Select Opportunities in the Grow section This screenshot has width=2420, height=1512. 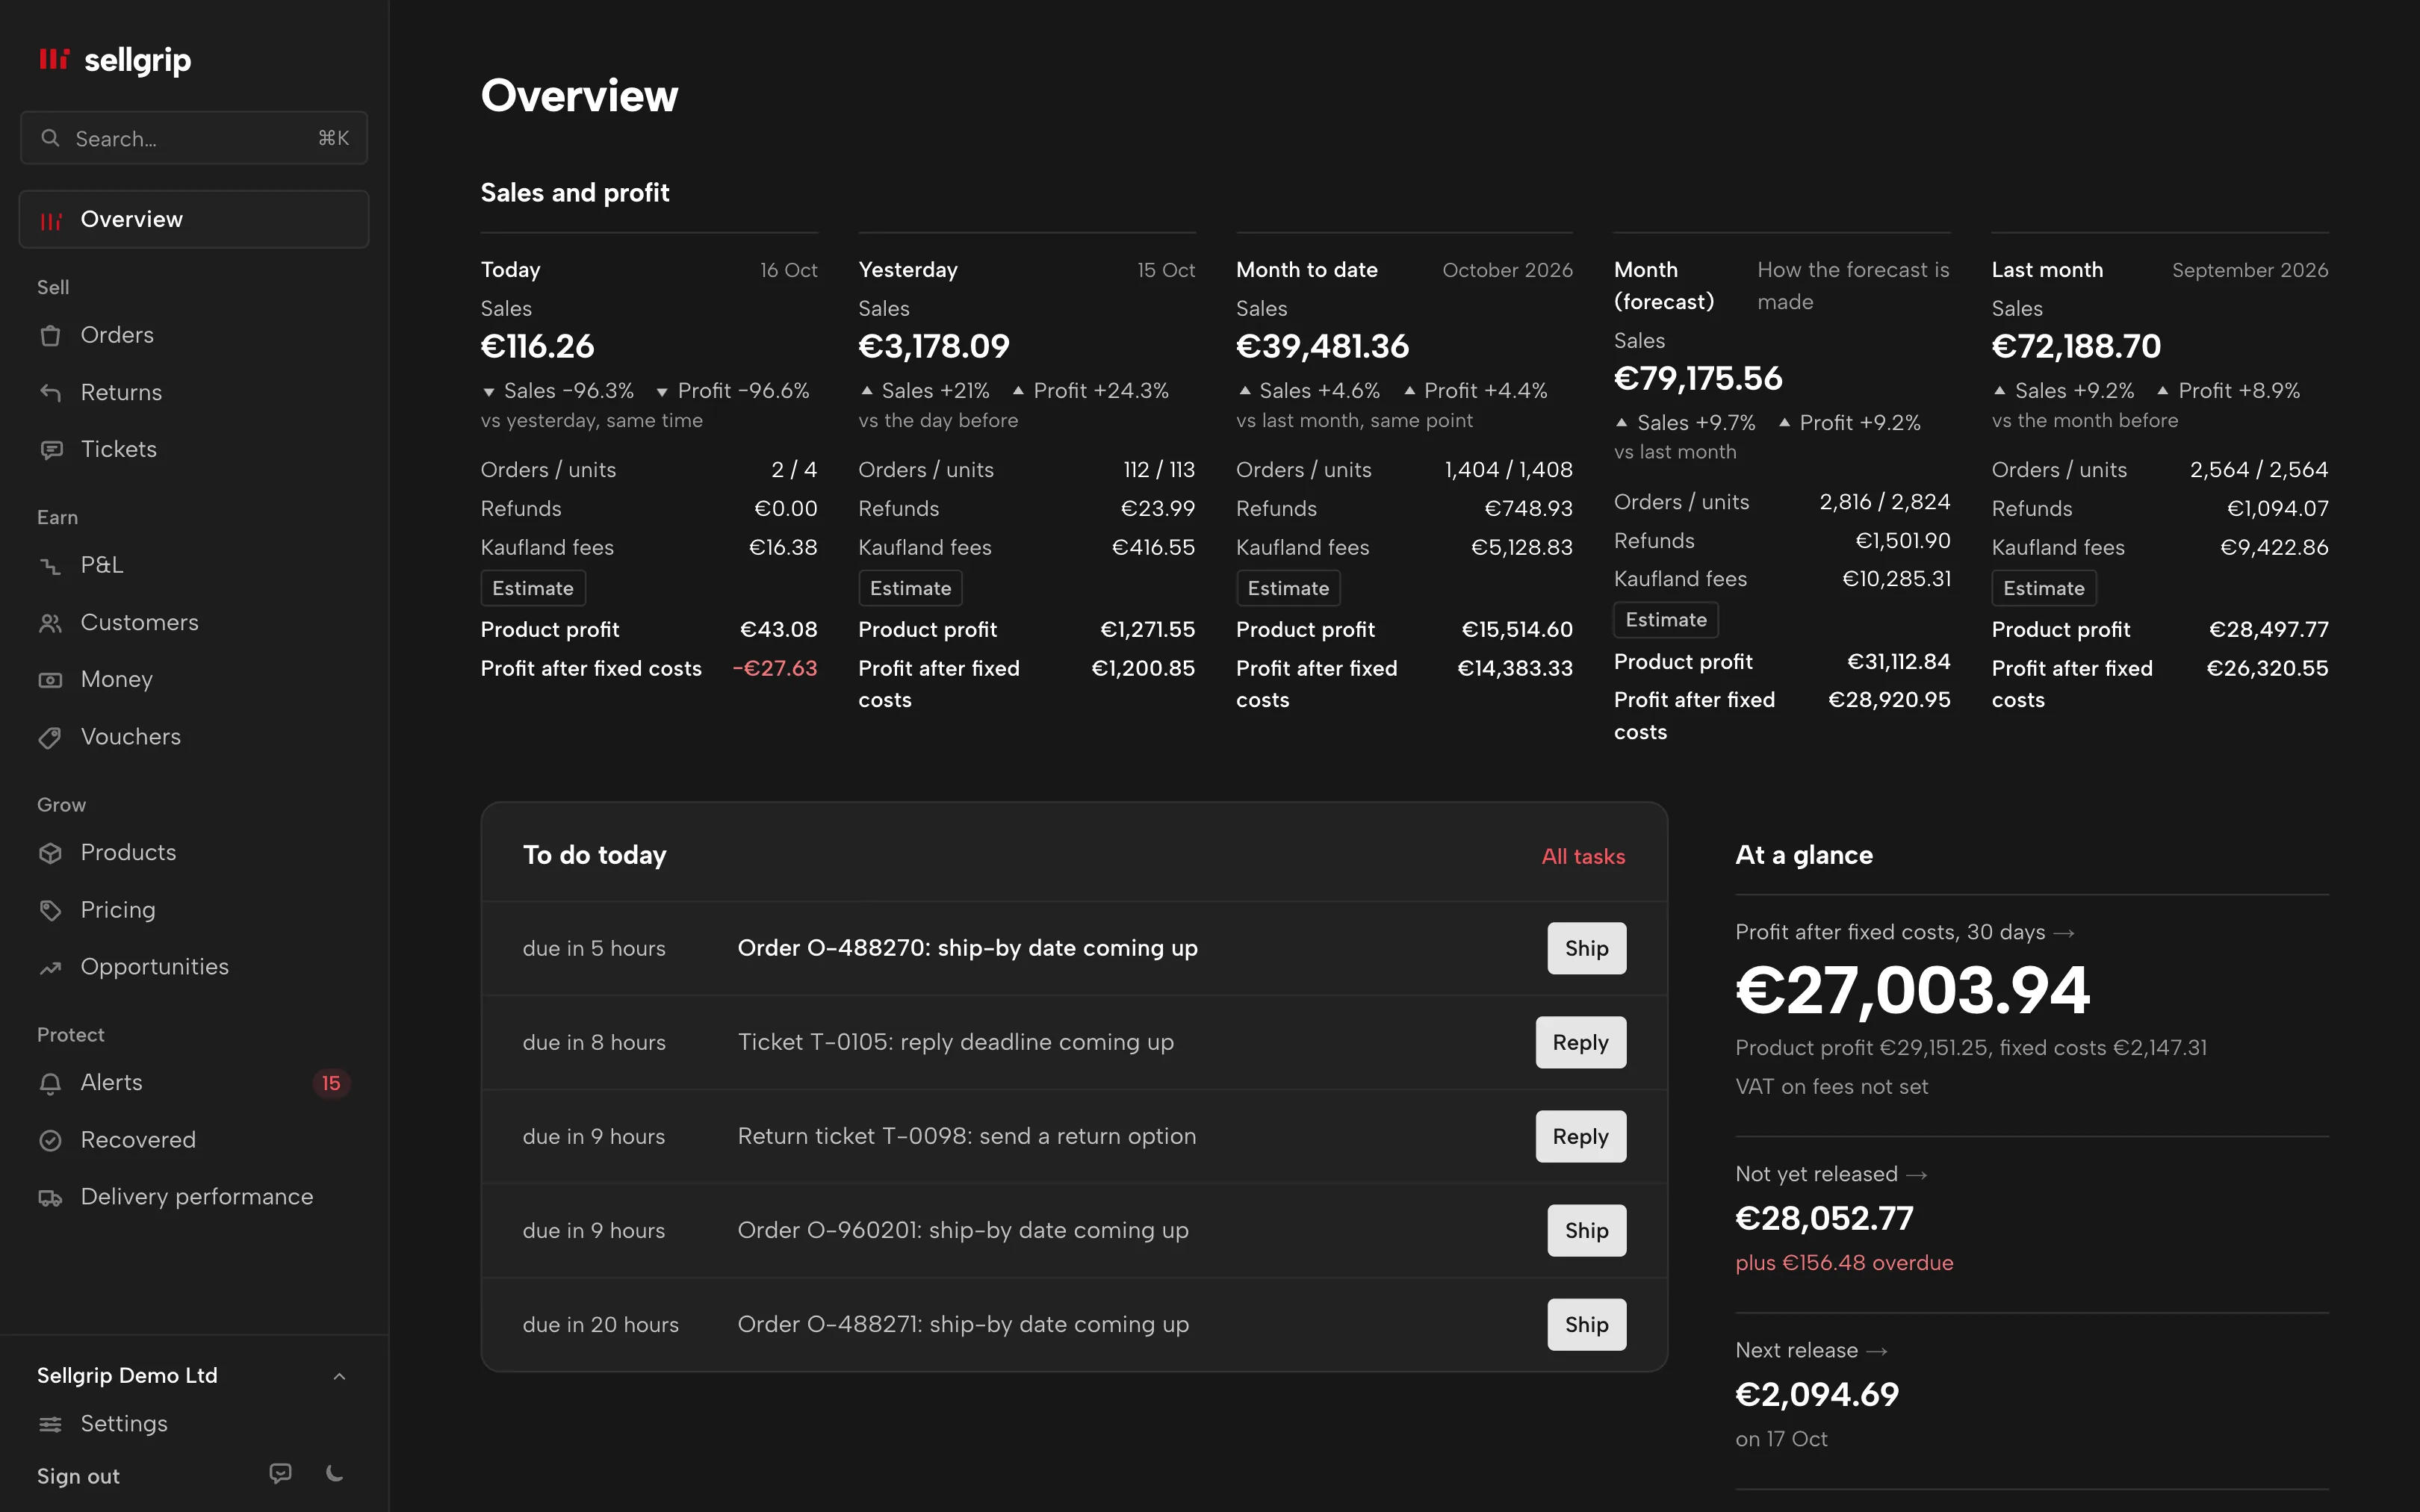[194, 966]
